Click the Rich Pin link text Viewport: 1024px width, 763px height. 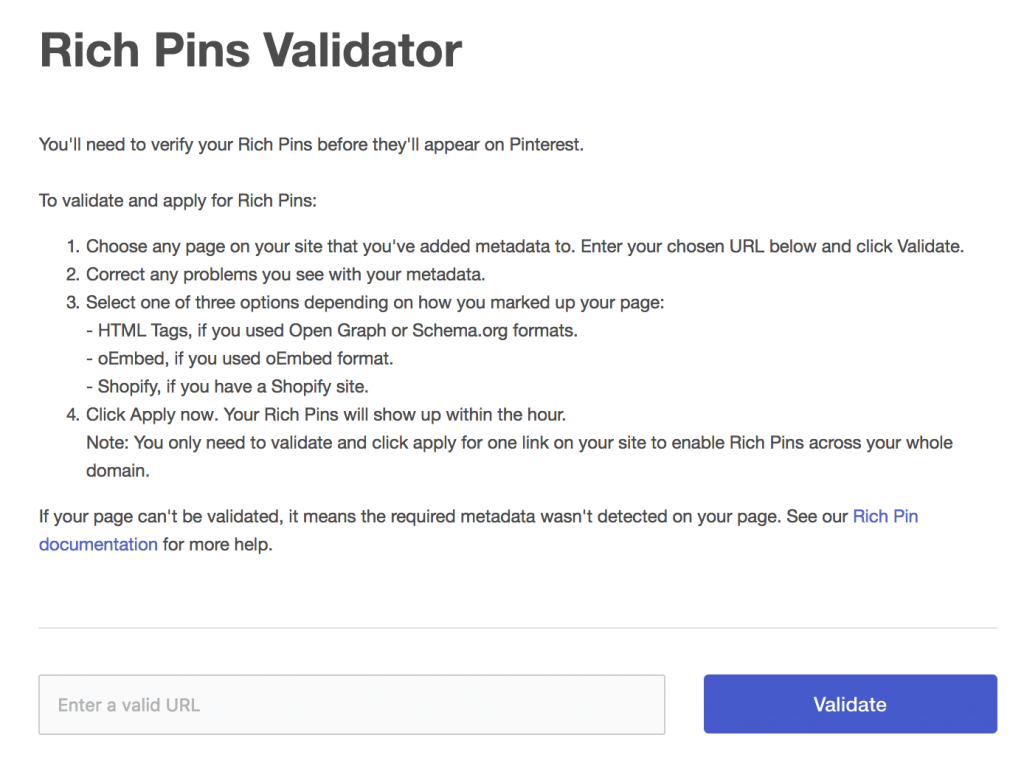pos(884,516)
